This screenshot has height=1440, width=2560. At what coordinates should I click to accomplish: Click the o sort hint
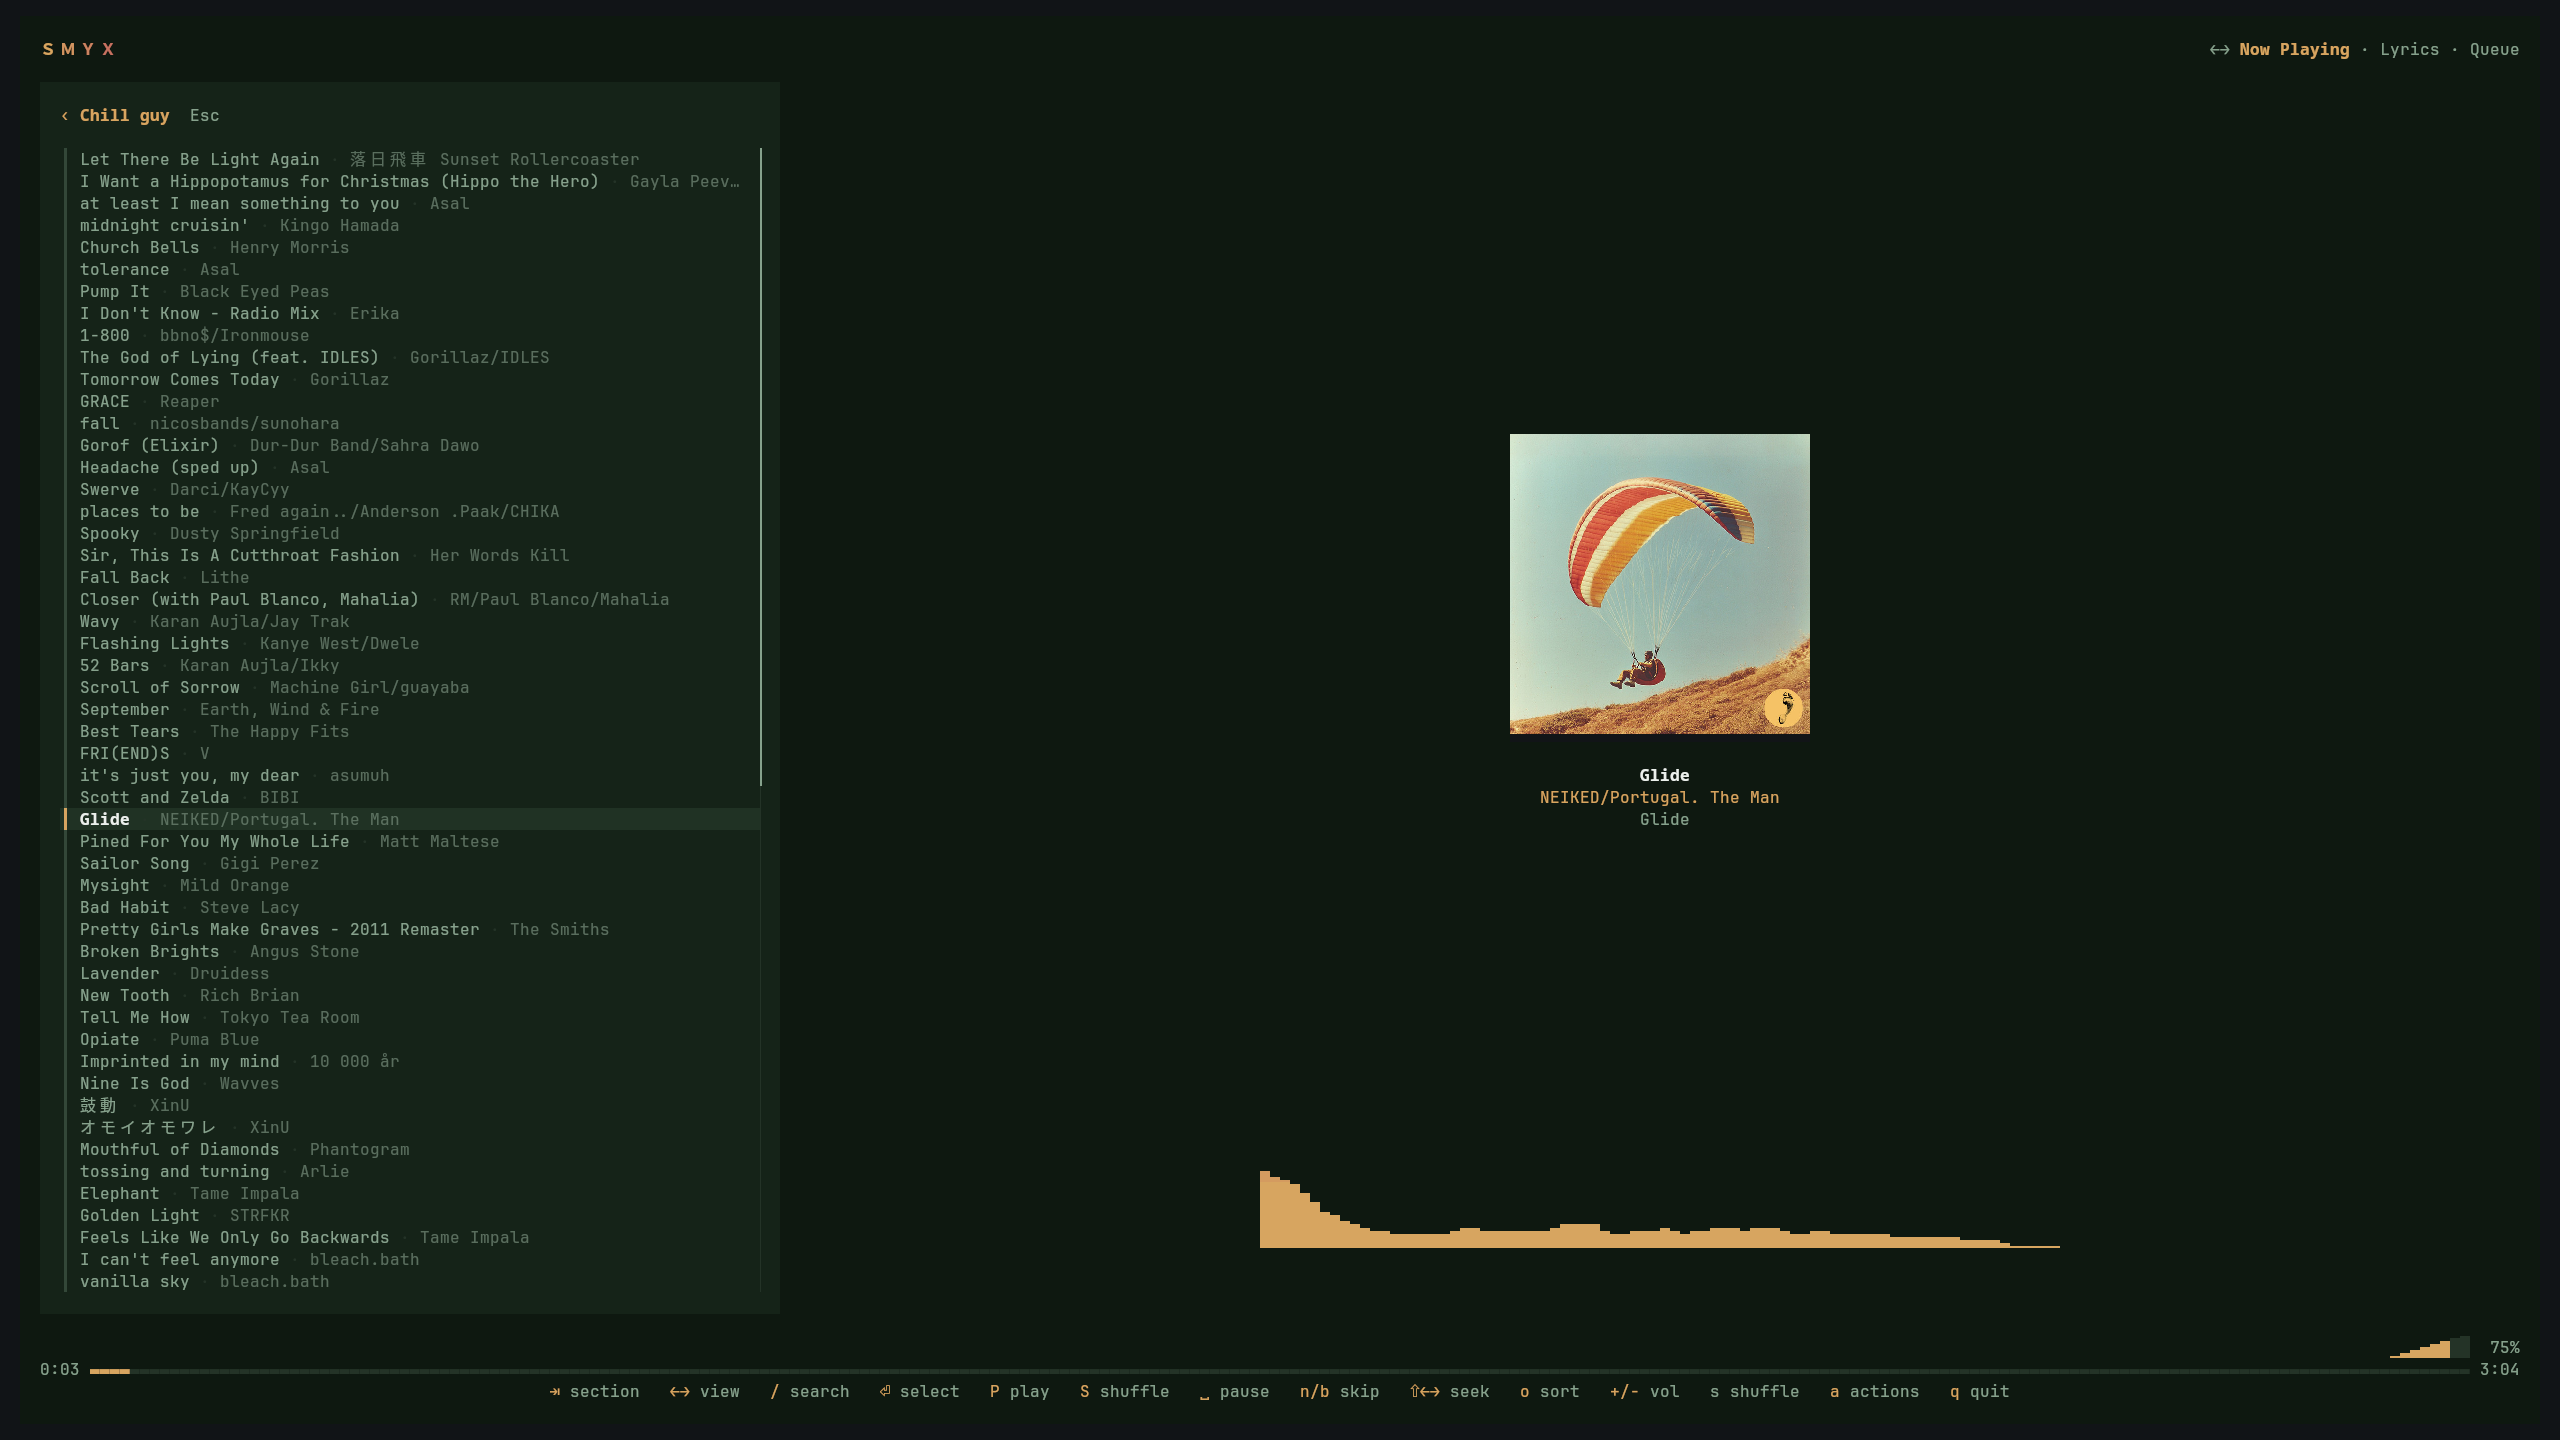tap(1549, 1392)
